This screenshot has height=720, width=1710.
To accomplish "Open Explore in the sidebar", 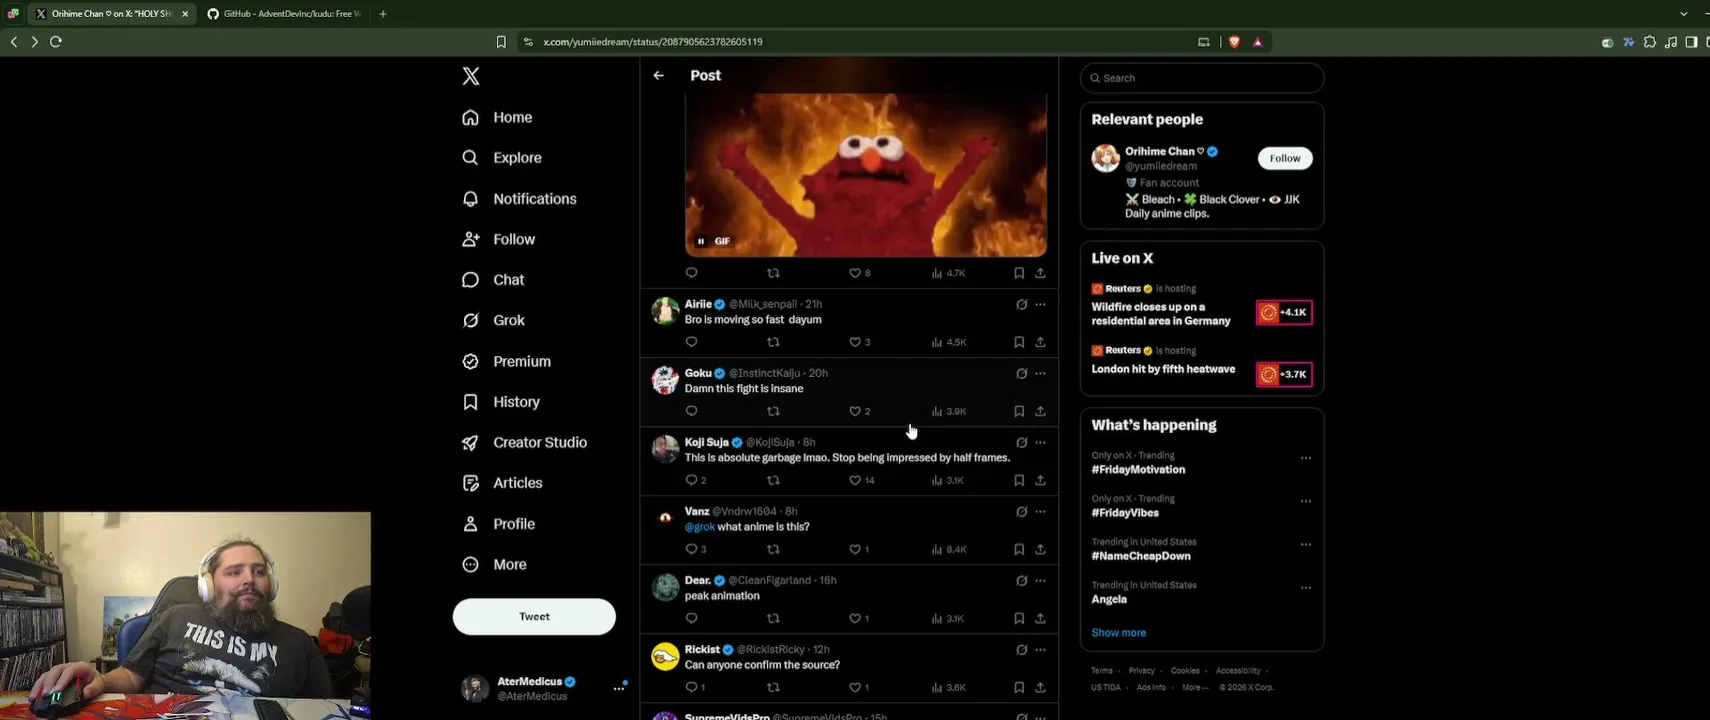I will click(502, 158).
